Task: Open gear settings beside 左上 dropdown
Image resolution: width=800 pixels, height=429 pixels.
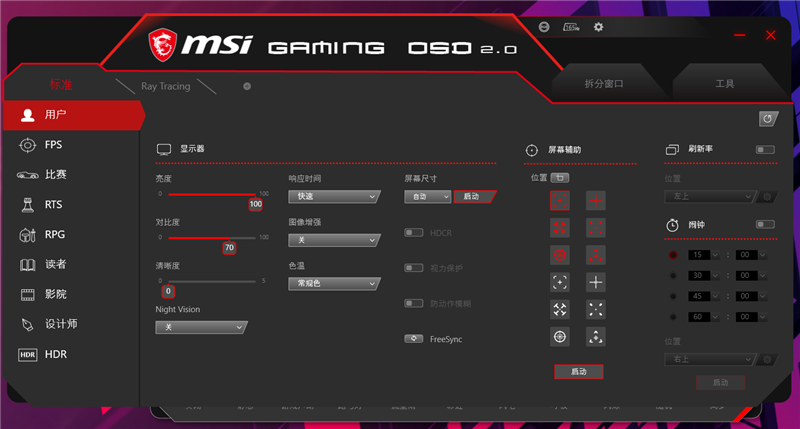Action: (767, 197)
